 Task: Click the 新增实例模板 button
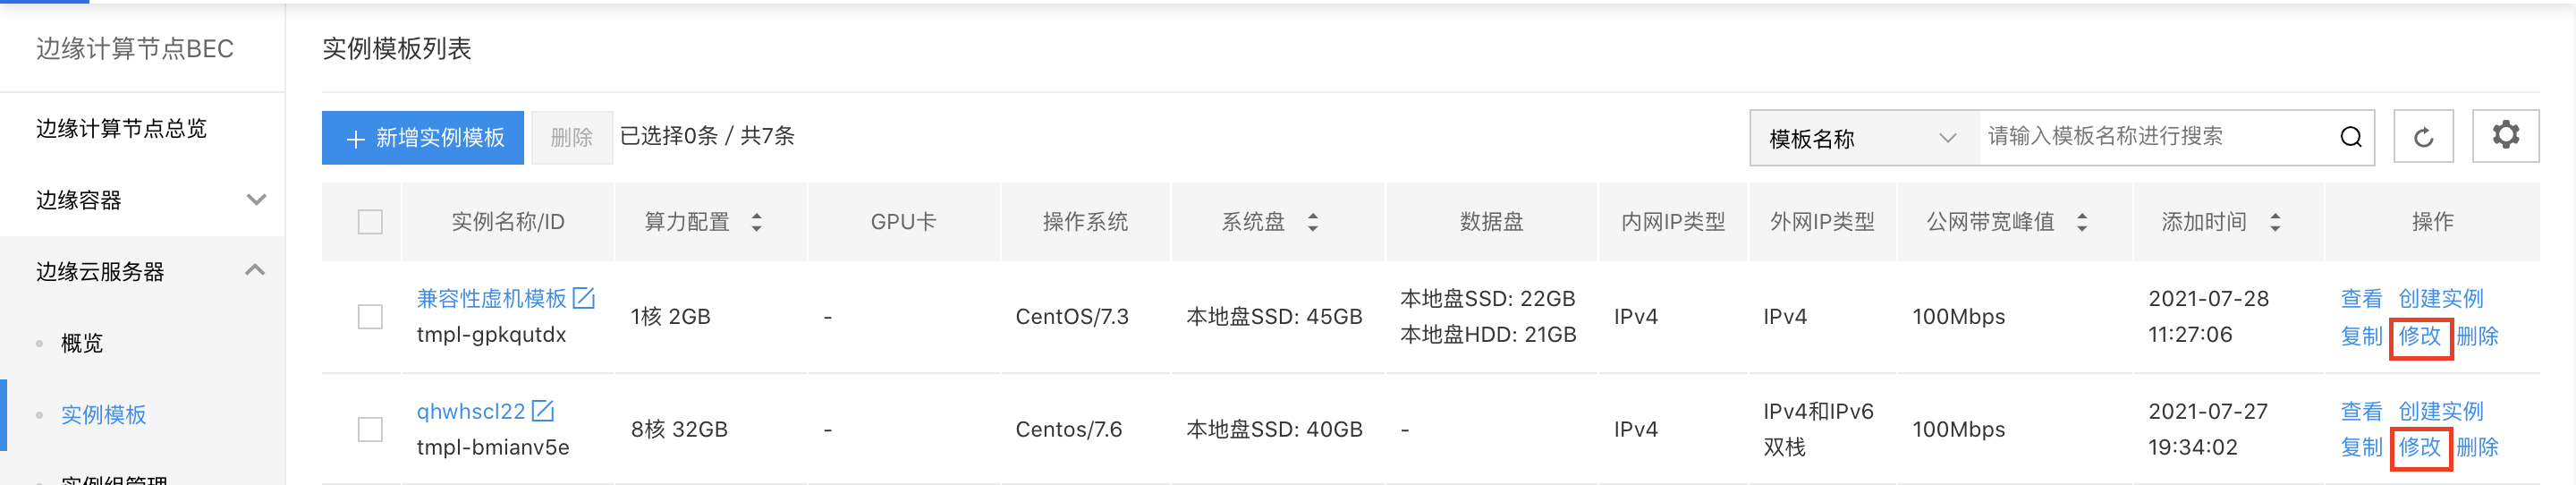click(423, 138)
